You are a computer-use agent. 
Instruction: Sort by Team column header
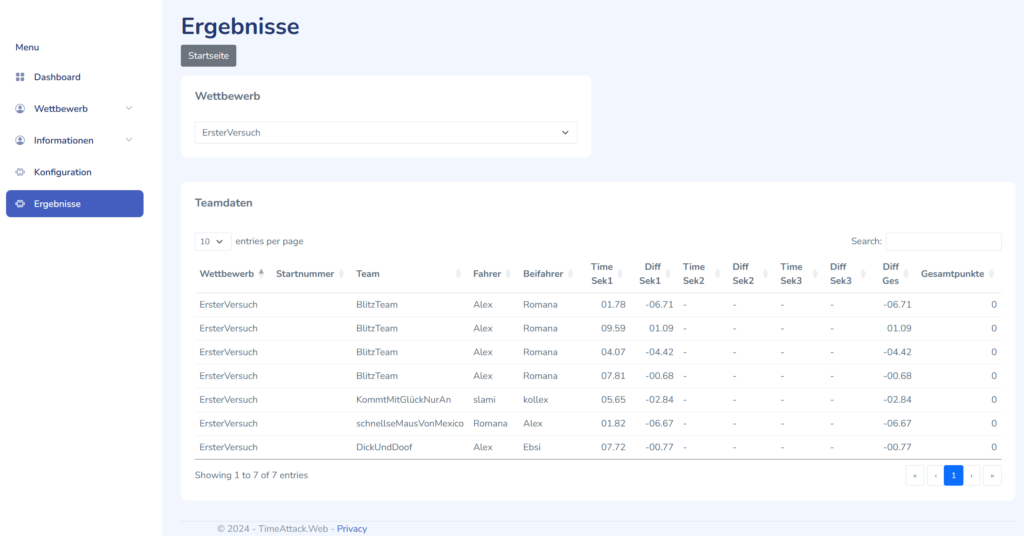click(x=408, y=274)
